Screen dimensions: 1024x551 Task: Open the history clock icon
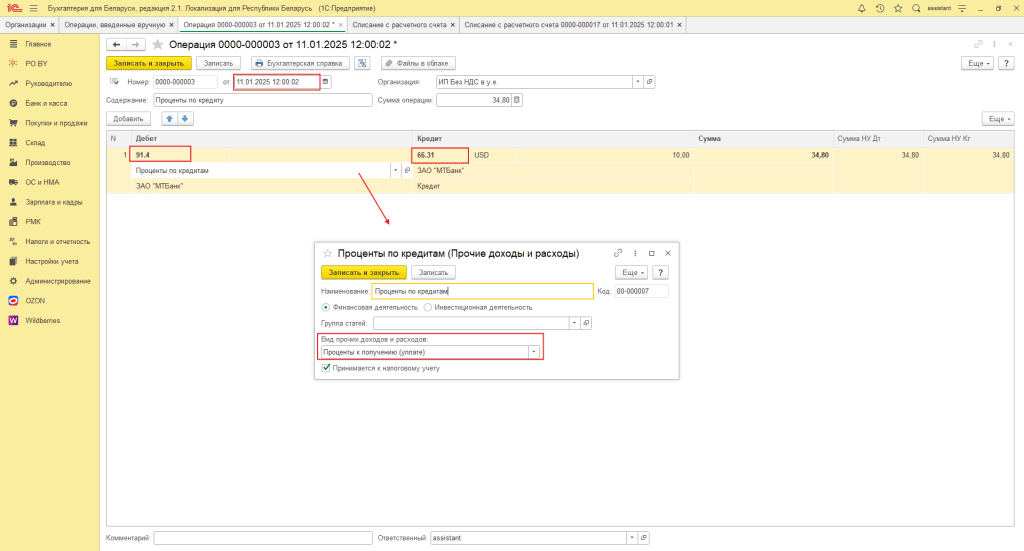880,8
